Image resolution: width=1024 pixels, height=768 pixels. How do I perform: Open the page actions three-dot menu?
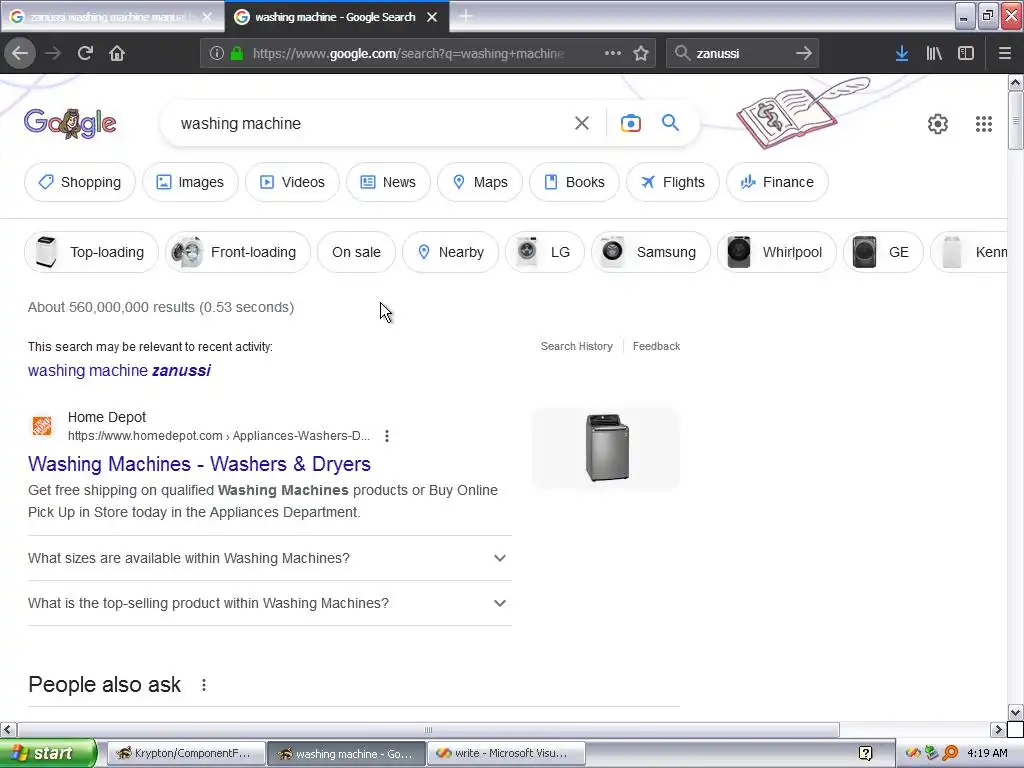coord(613,53)
